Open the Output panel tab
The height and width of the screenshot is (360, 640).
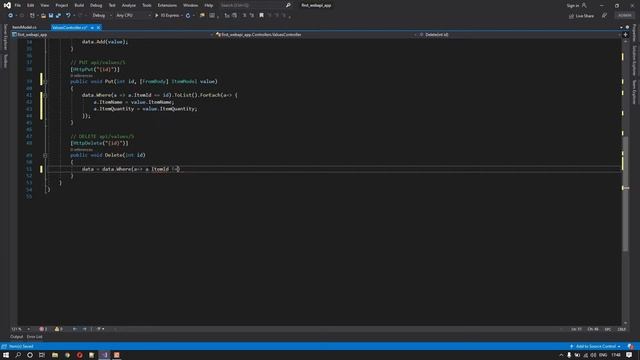(x=16, y=337)
